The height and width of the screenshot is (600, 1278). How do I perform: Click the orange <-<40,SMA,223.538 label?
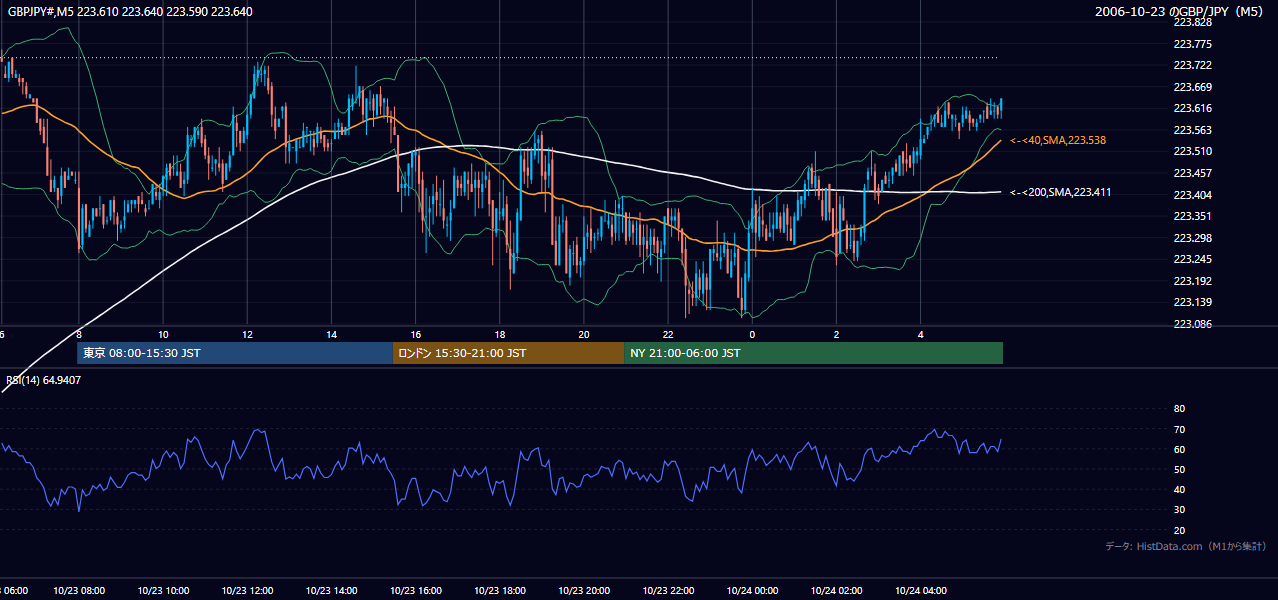click(1058, 141)
